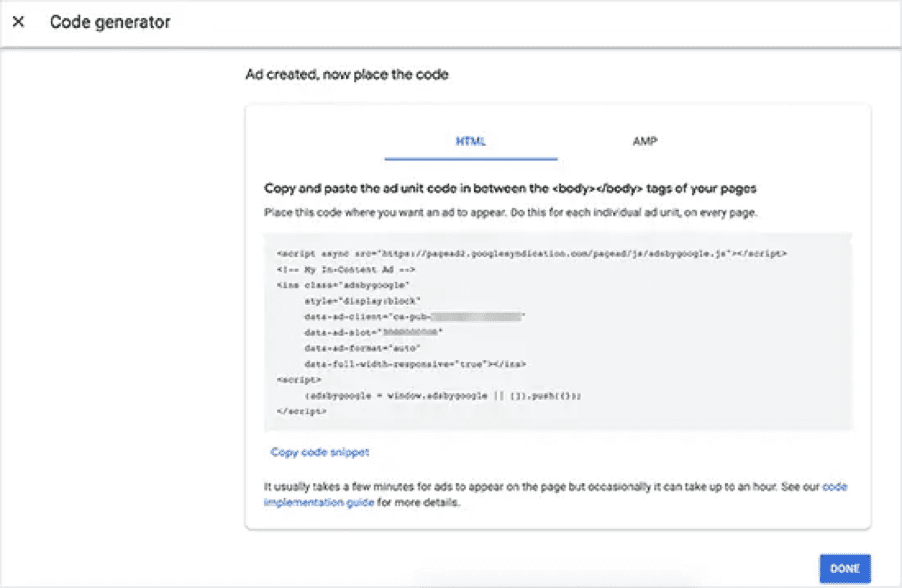The image size is (902, 588).
Task: Click the Copy code snippet link
Action: coord(320,452)
